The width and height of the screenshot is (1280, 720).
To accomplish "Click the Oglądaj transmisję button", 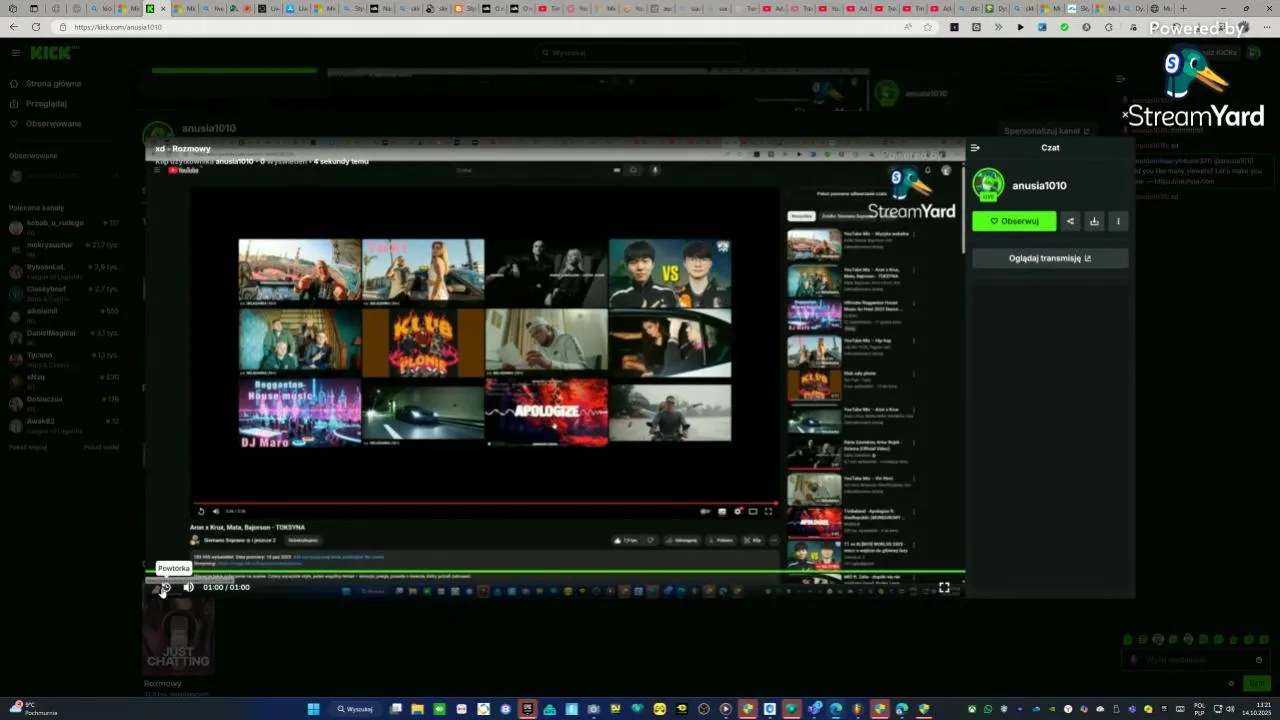I will (x=1050, y=258).
